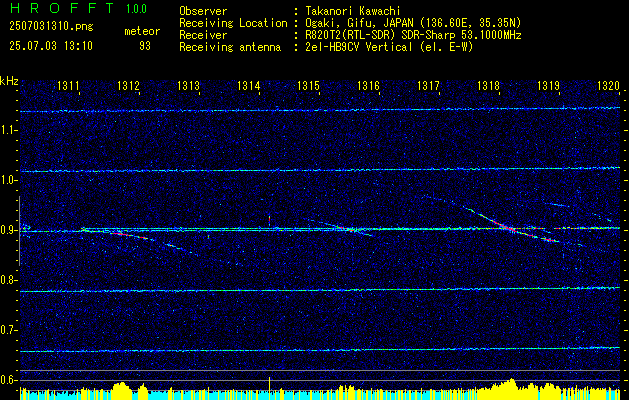Click the Receiver label
Image resolution: width=629 pixels, height=400 pixels.
click(203, 35)
